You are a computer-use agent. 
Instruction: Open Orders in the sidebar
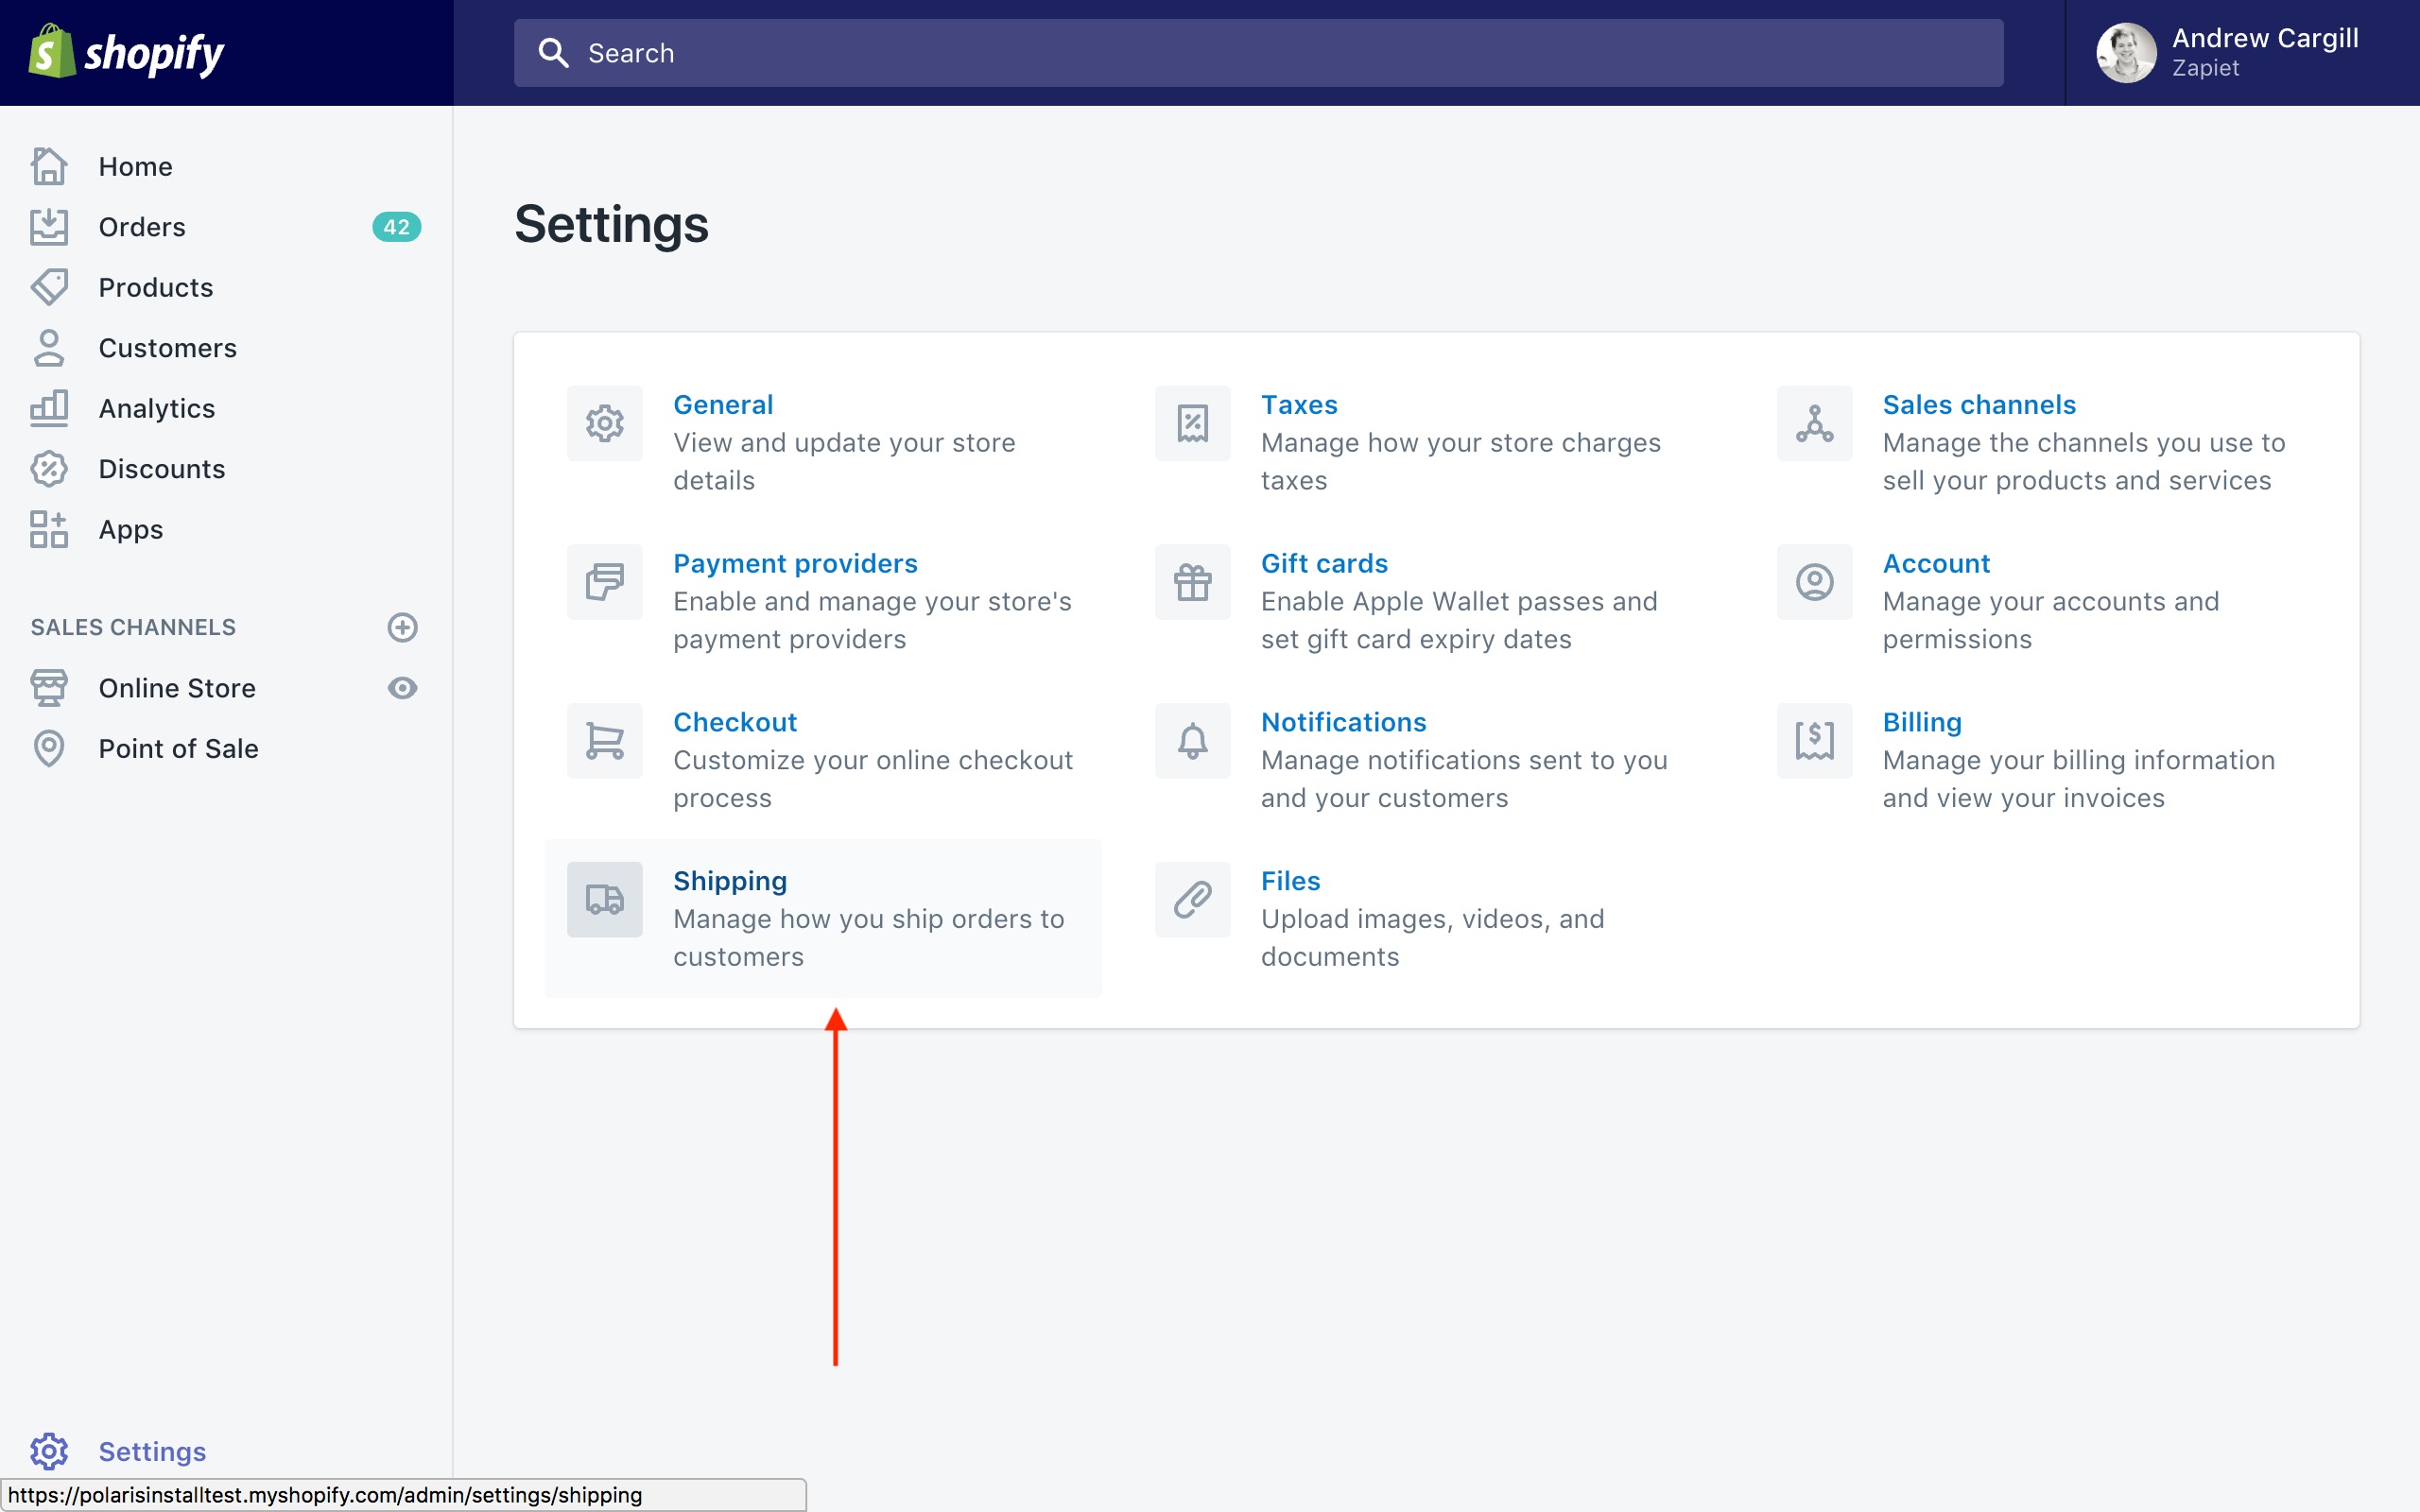coord(142,227)
